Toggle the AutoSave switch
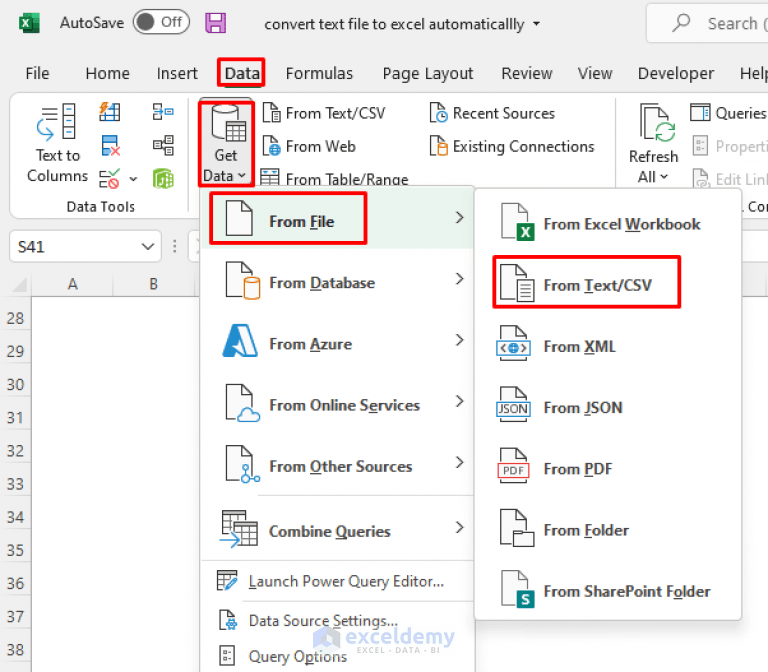 click(x=161, y=22)
